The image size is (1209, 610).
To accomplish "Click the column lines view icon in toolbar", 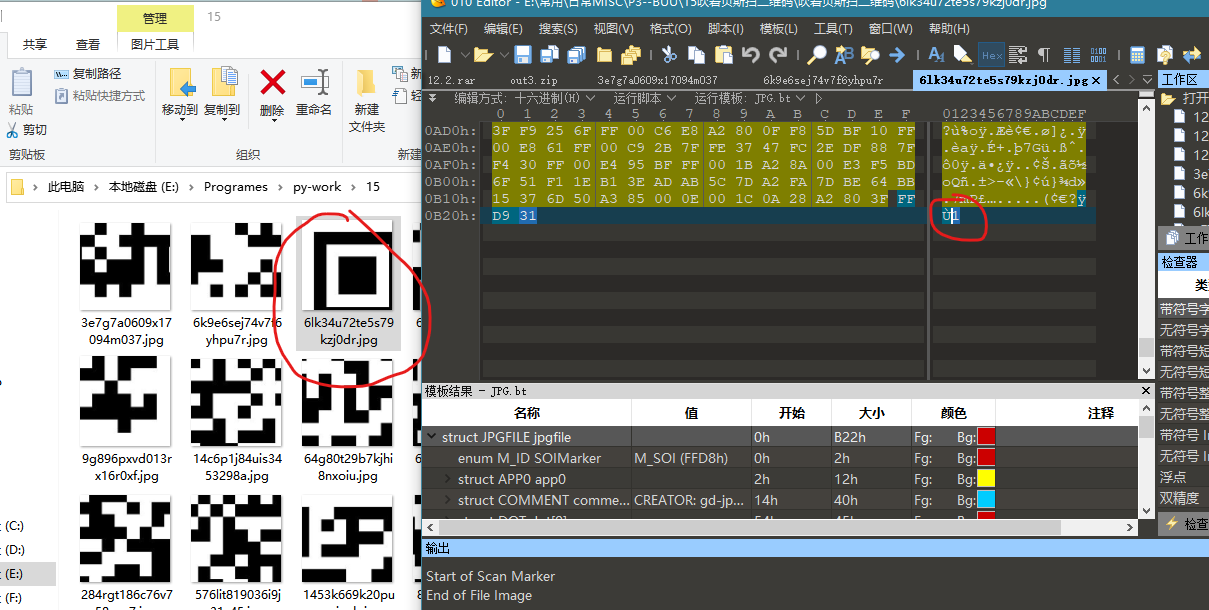I will click(1071, 55).
